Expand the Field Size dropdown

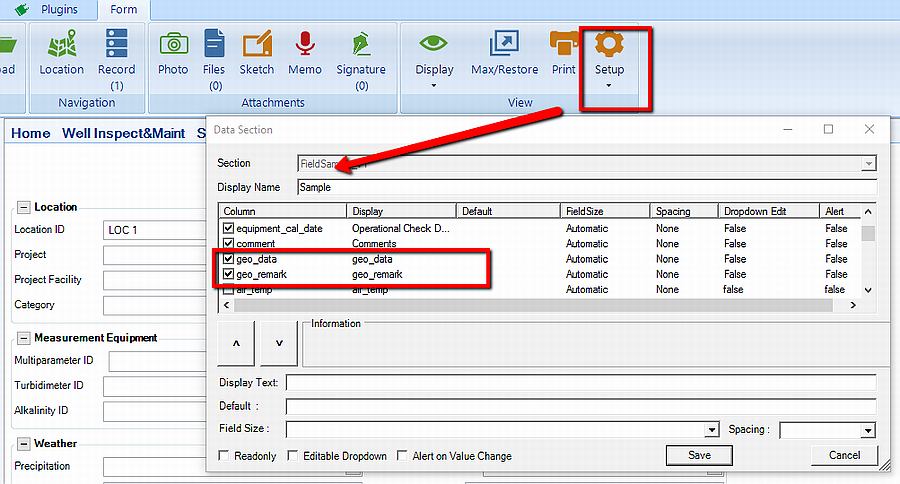pos(711,430)
